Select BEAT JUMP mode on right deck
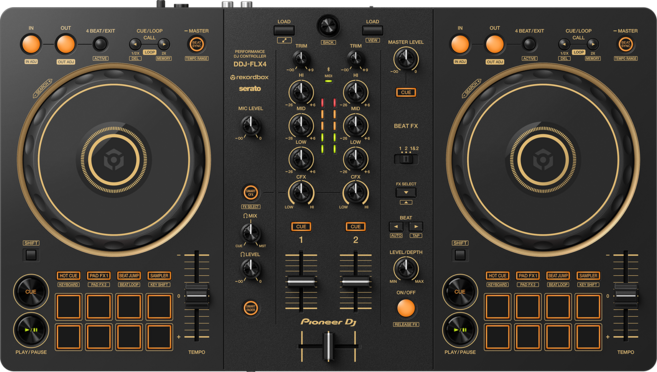Viewport: 657px width, 372px height. coord(558,276)
